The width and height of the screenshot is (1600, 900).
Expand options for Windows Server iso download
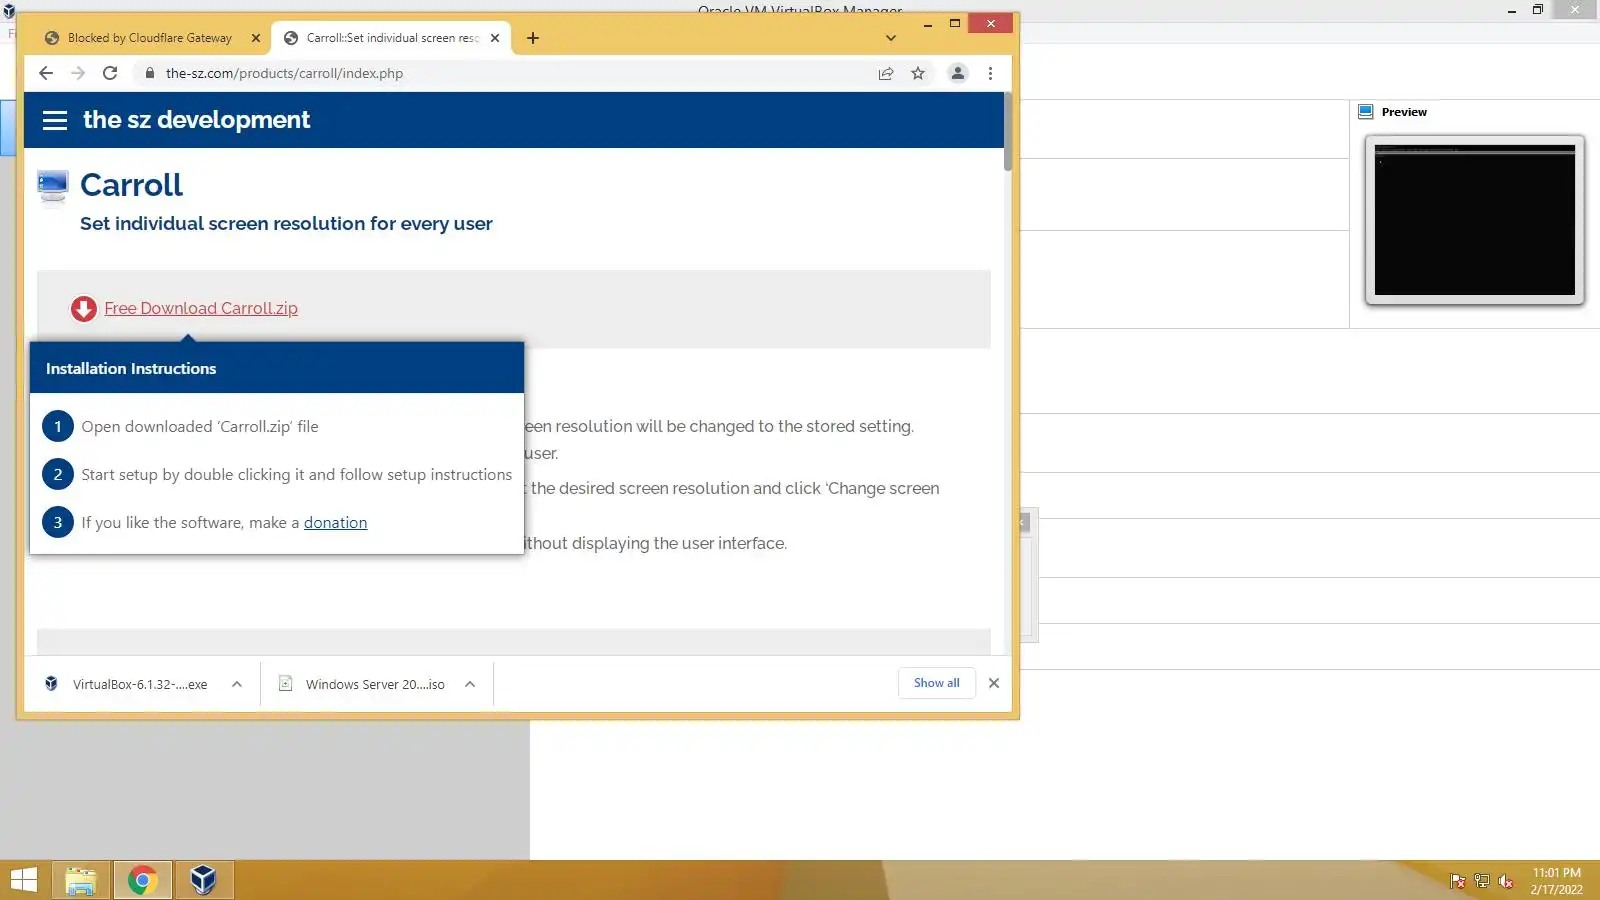[470, 684]
